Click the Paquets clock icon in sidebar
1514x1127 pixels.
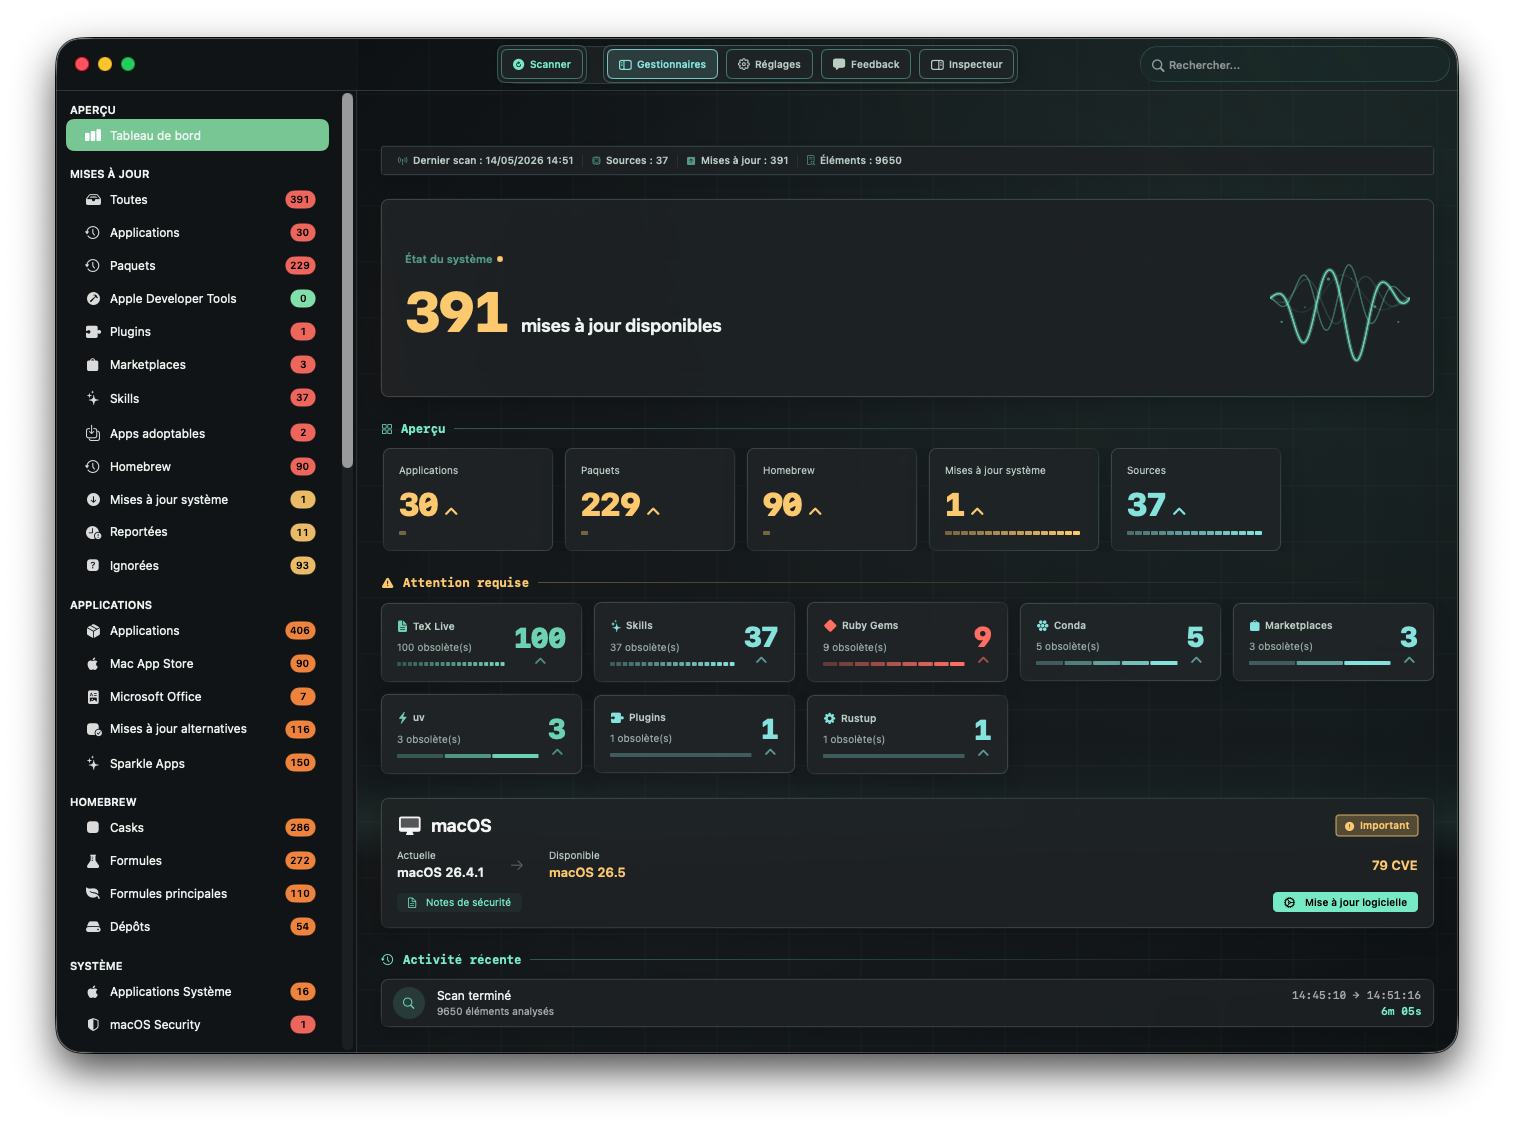(93, 266)
